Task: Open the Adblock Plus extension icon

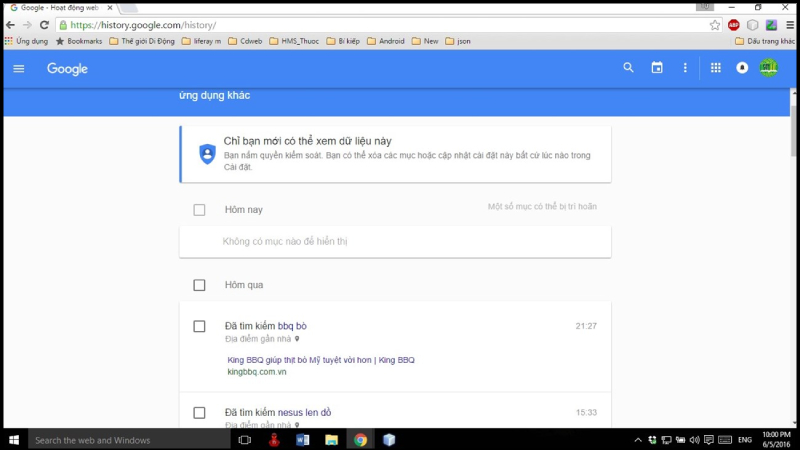Action: coord(734,25)
